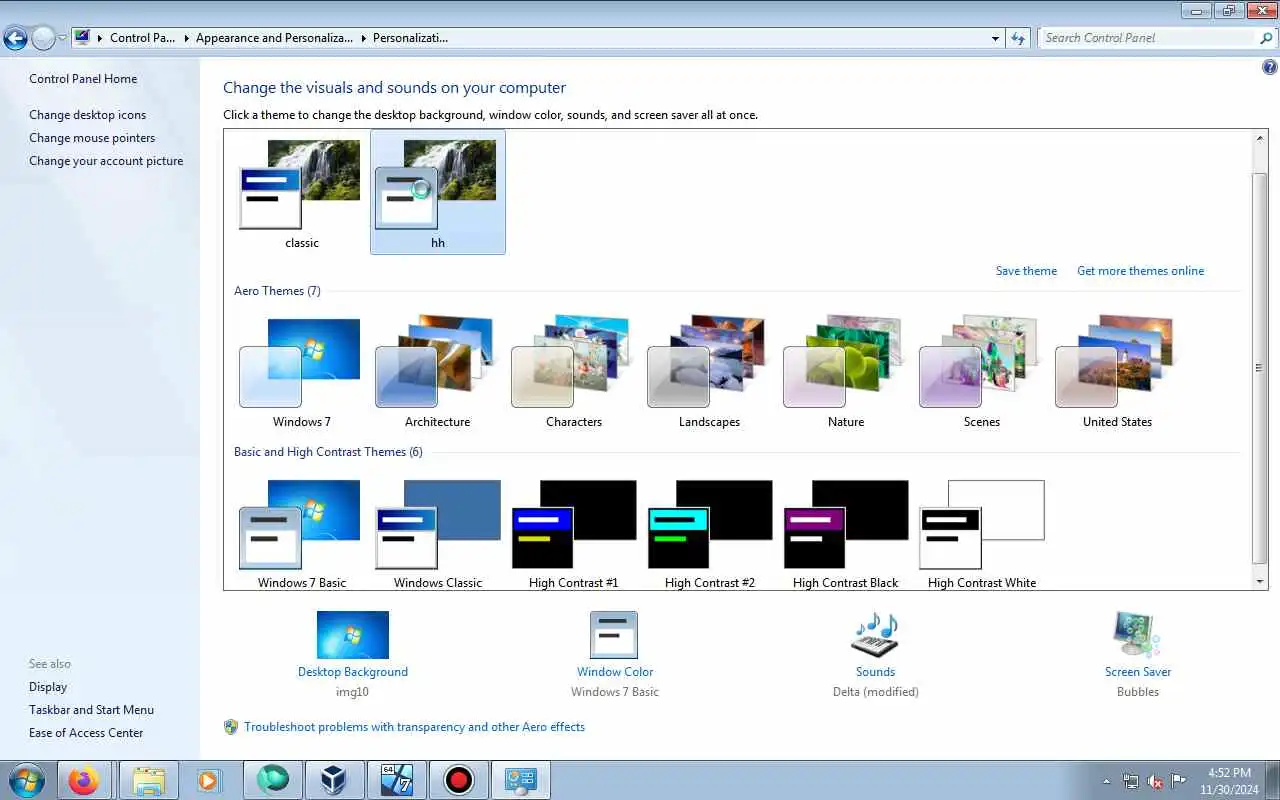Click the Screen Saver link text
1280x800 pixels.
(x=1138, y=672)
